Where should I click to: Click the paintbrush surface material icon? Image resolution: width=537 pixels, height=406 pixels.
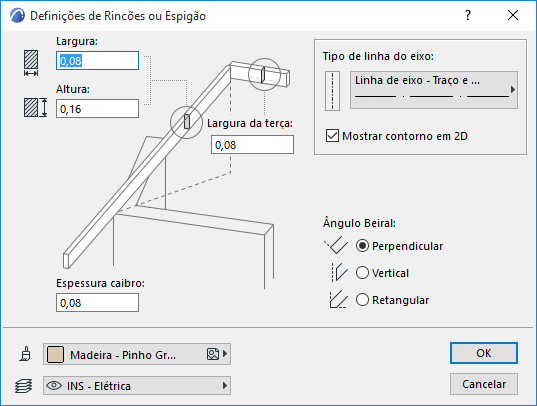(x=25, y=354)
